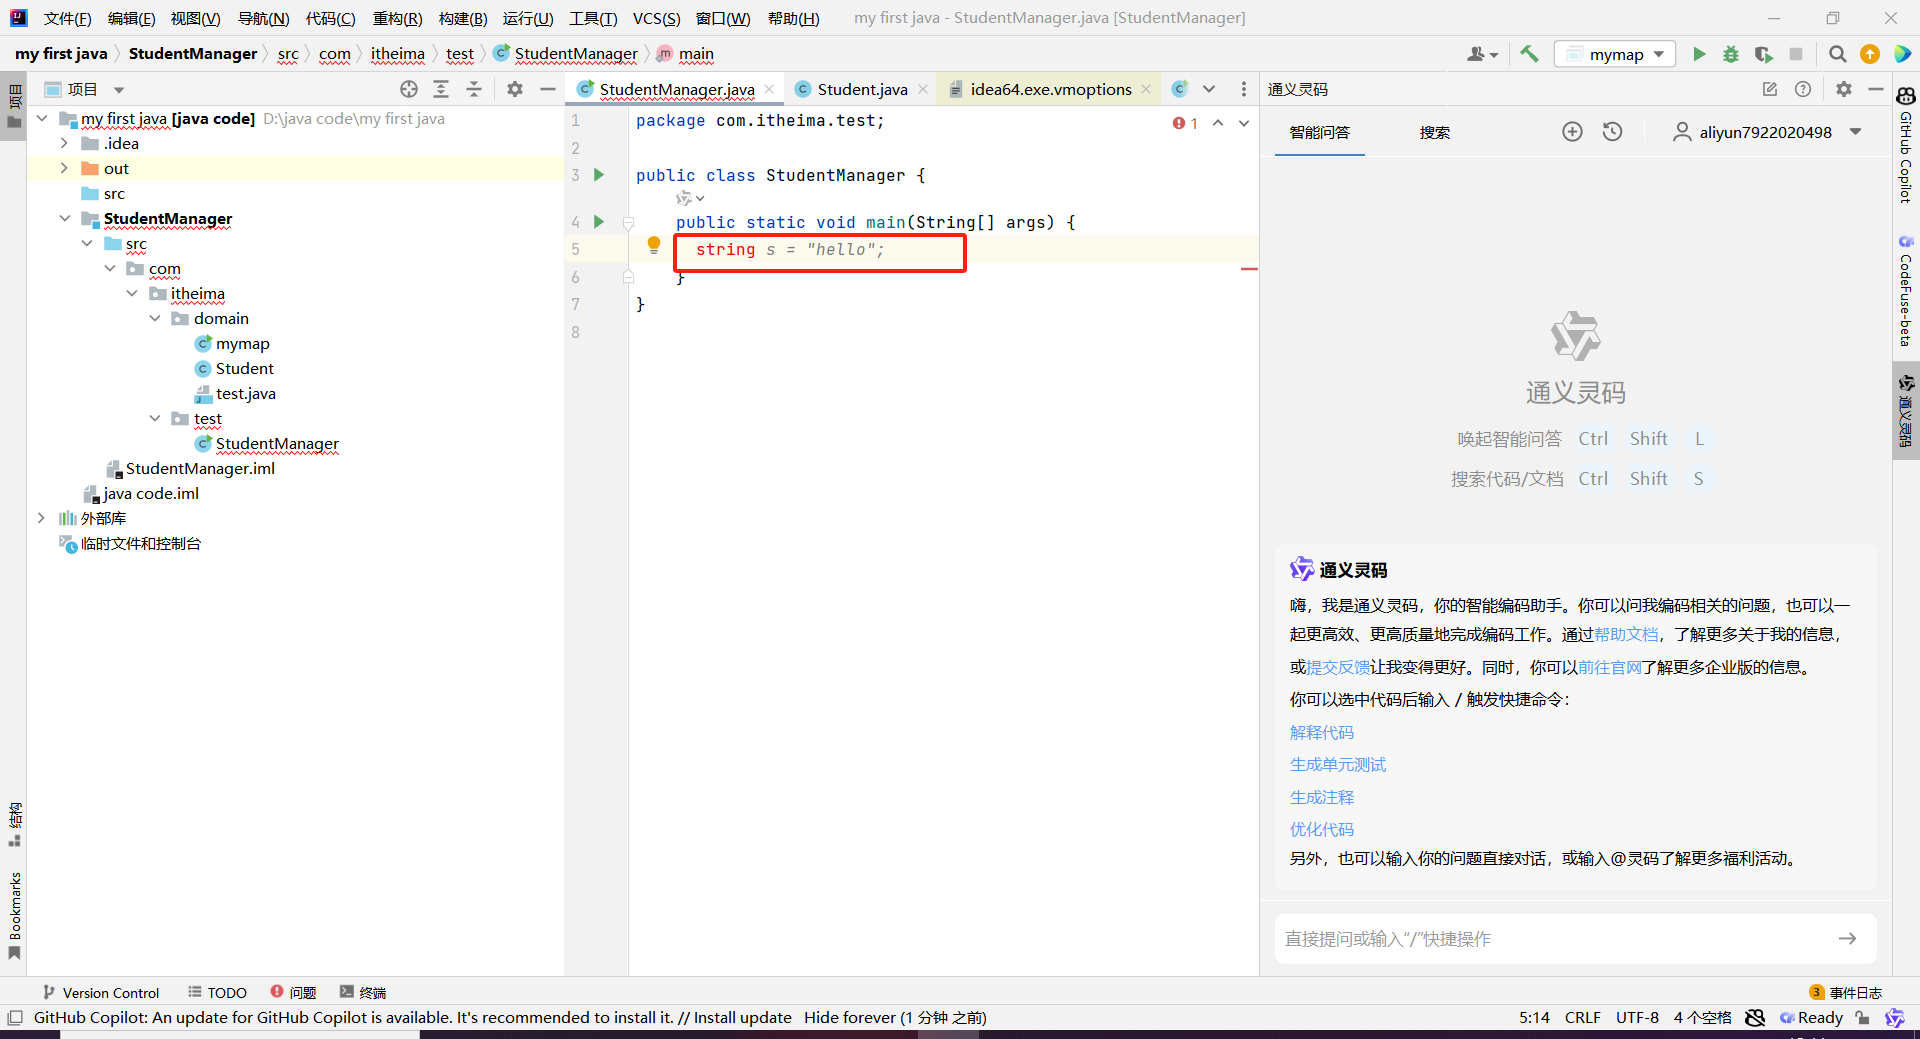
Task: Click Install update in status bar
Action: pos(742,1018)
